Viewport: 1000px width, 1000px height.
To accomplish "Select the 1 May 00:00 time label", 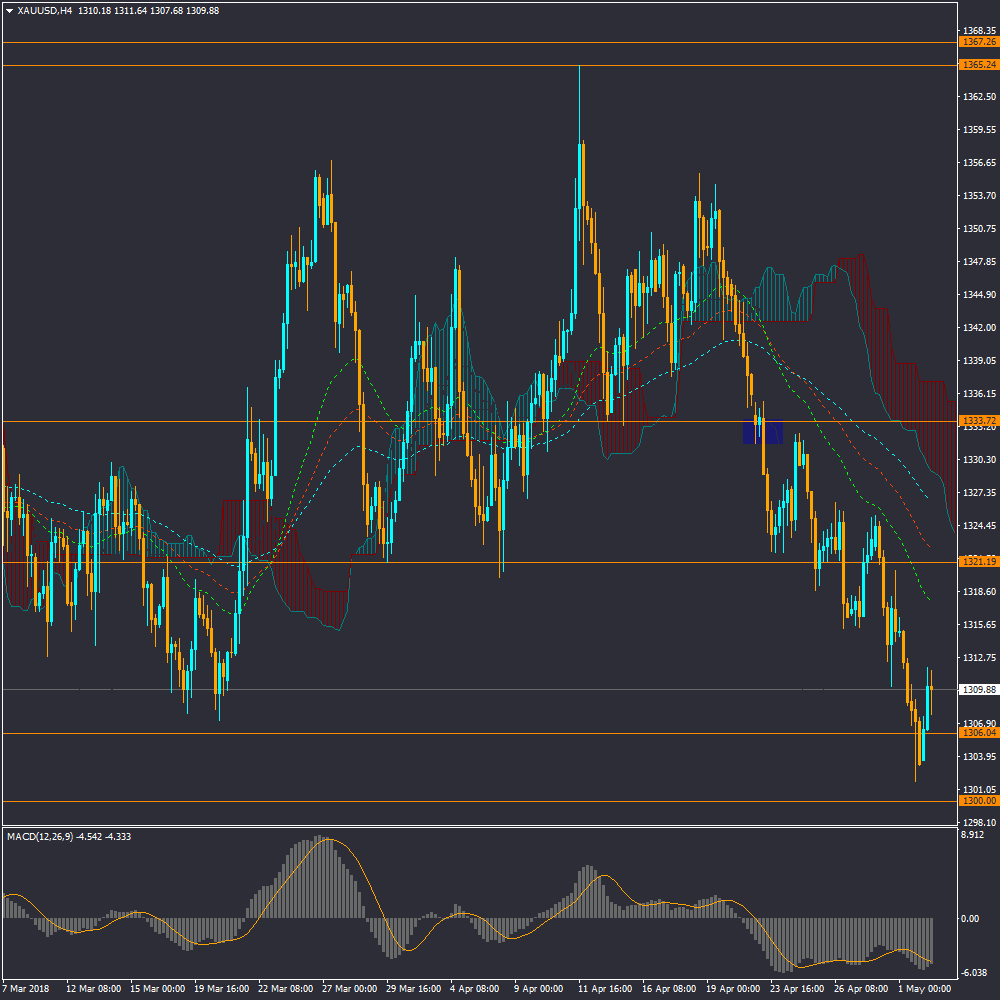I will click(x=925, y=988).
